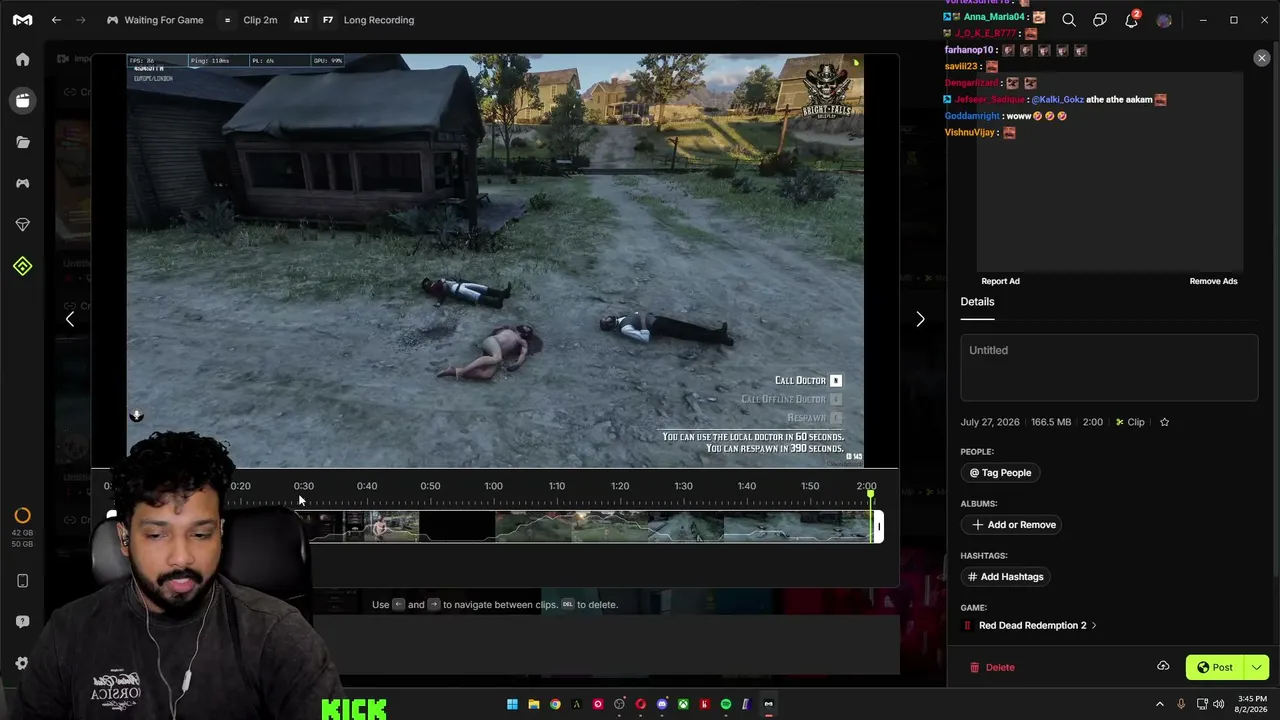Viewport: 1280px width, 720px height.
Task: Click the storage usage ring indicator
Action: coord(22,516)
